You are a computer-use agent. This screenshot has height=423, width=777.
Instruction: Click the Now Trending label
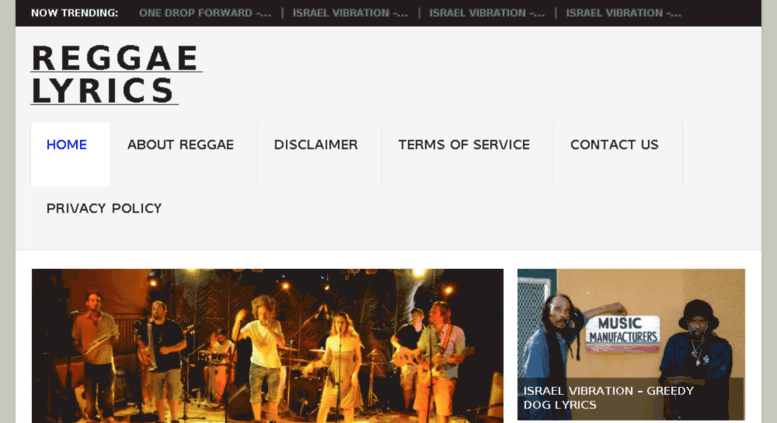coord(75,13)
